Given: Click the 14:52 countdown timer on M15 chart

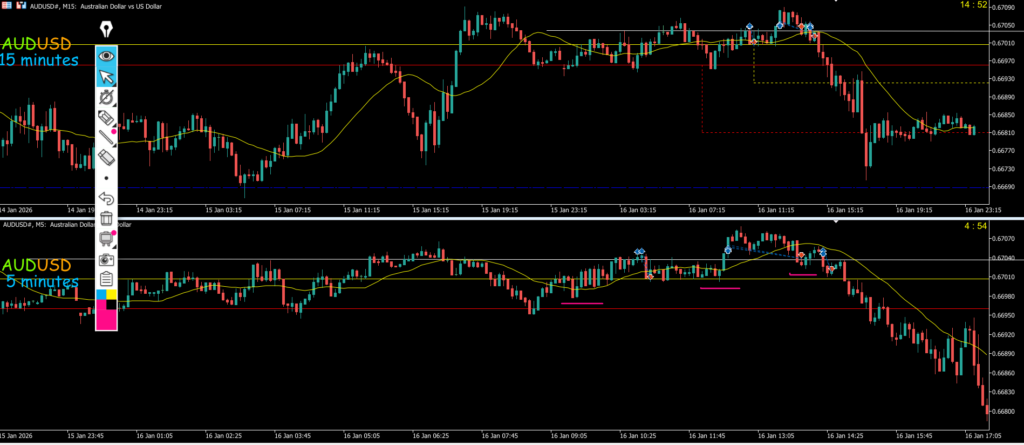Looking at the screenshot, I should (x=1000, y=6).
